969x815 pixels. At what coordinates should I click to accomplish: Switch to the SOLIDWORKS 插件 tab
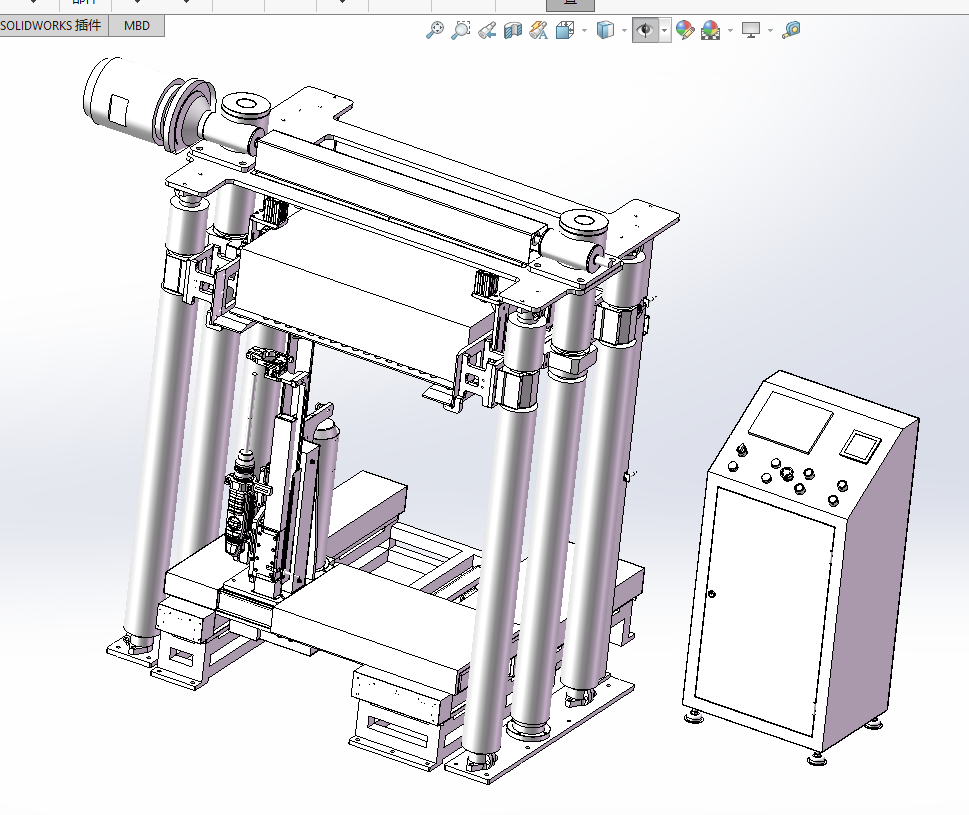[51, 26]
